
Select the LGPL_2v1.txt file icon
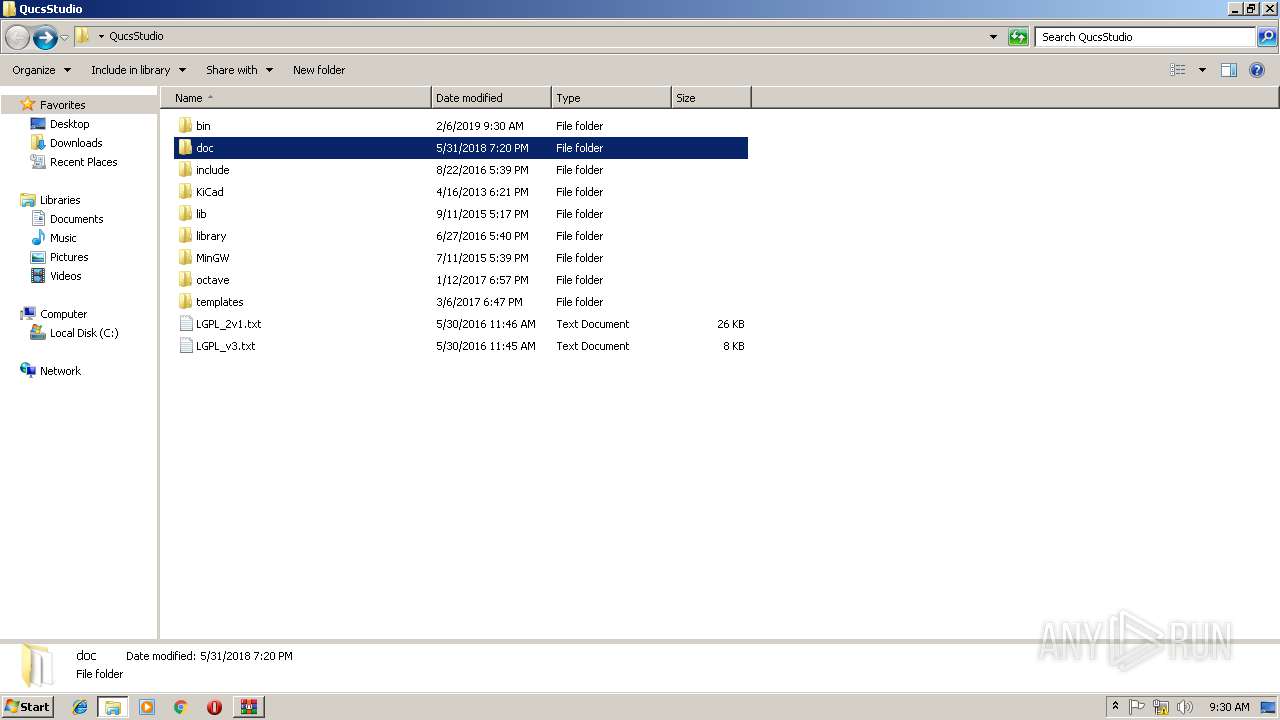[185, 324]
